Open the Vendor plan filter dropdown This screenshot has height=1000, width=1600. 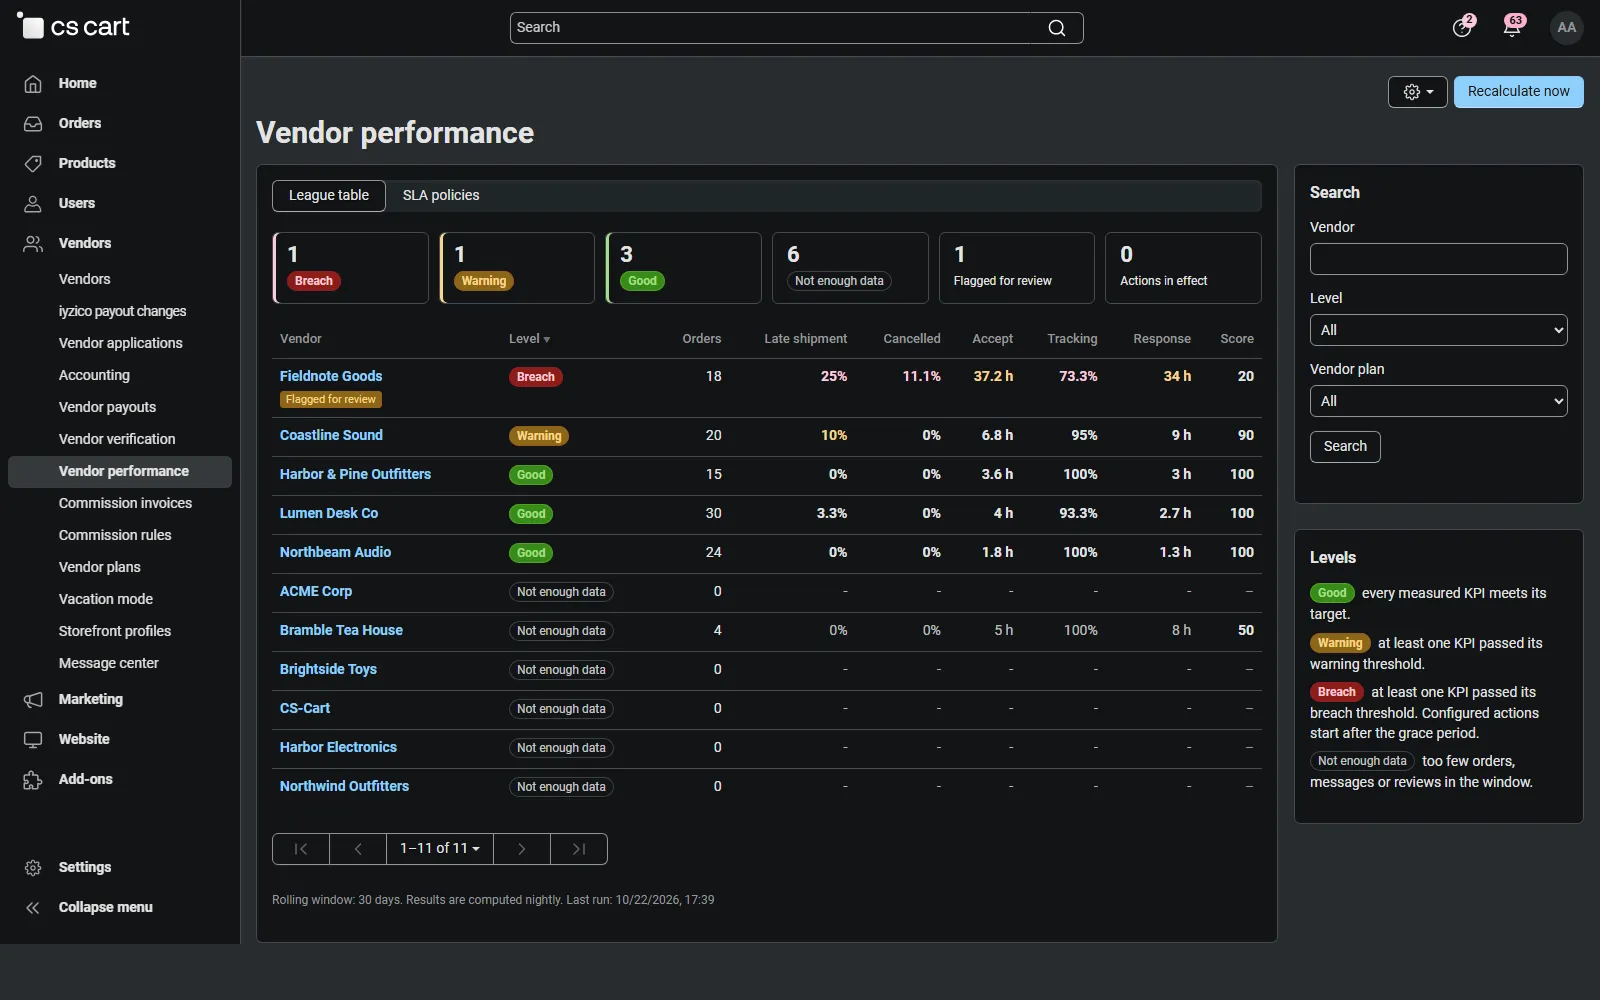[x=1438, y=401]
